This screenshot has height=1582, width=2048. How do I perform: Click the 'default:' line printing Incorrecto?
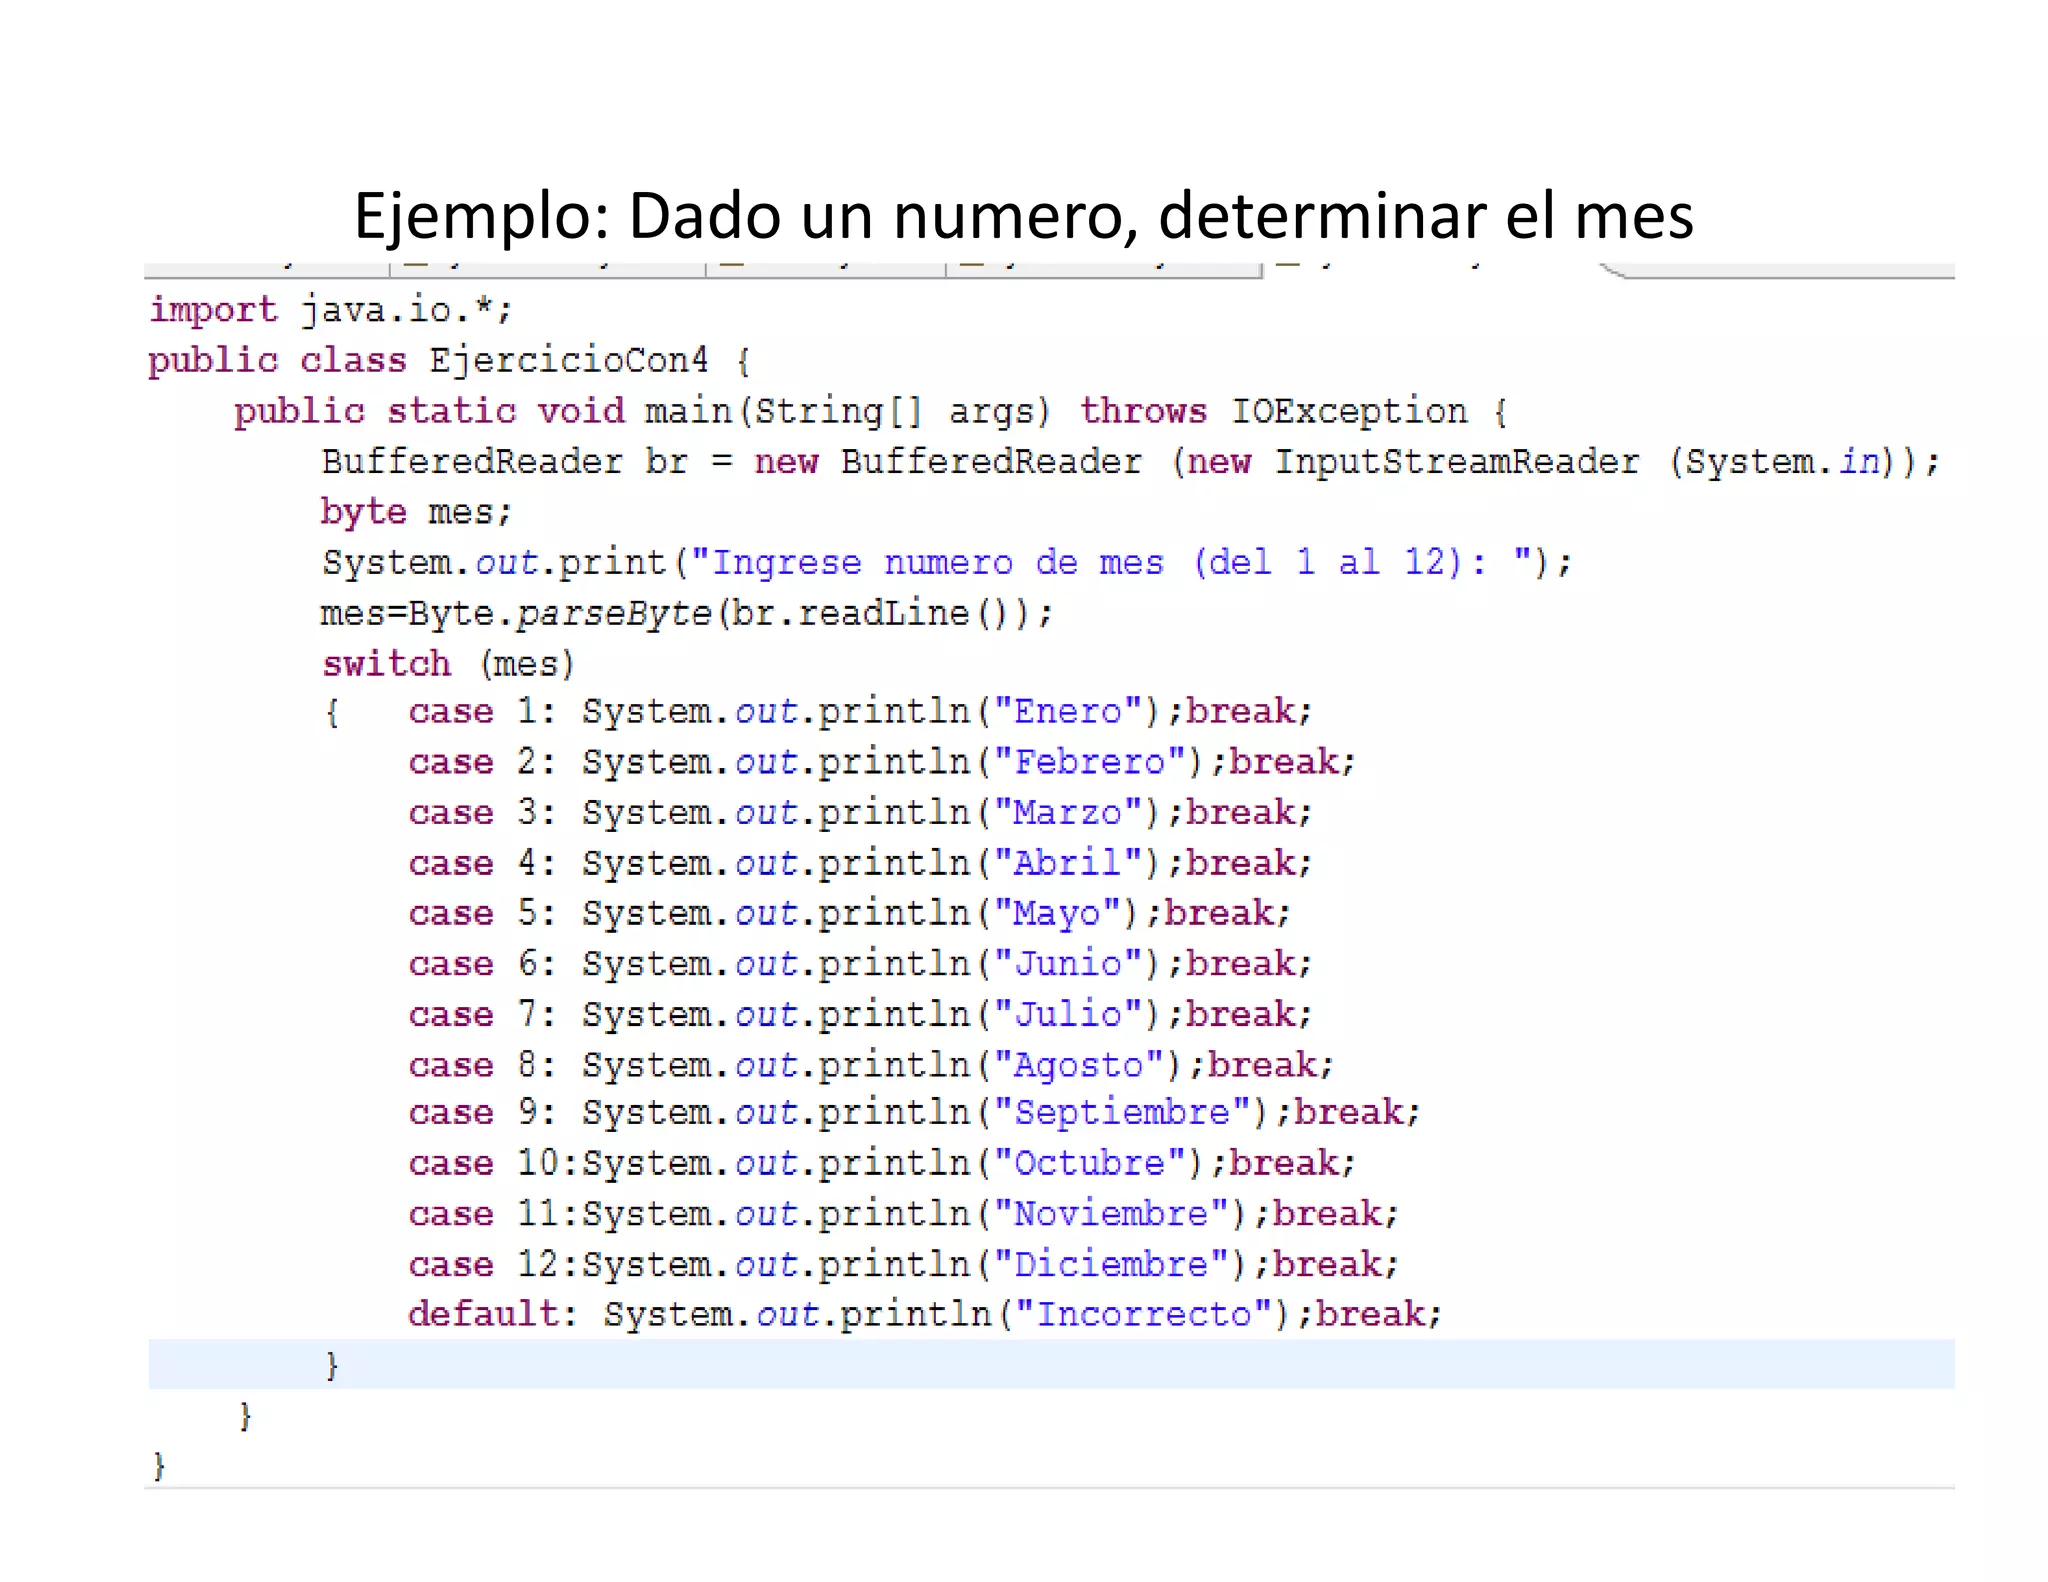click(x=925, y=1314)
